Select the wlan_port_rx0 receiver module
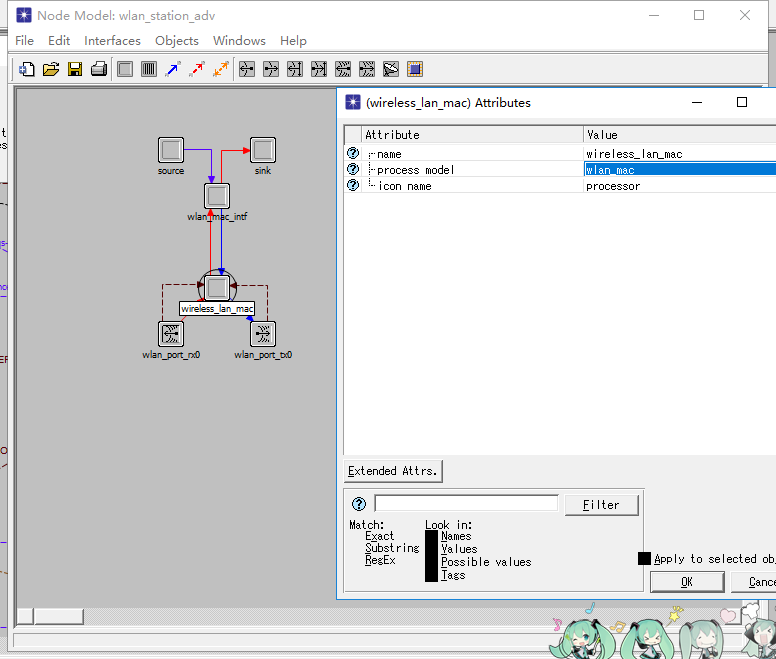The image size is (776, 659). [x=171, y=334]
